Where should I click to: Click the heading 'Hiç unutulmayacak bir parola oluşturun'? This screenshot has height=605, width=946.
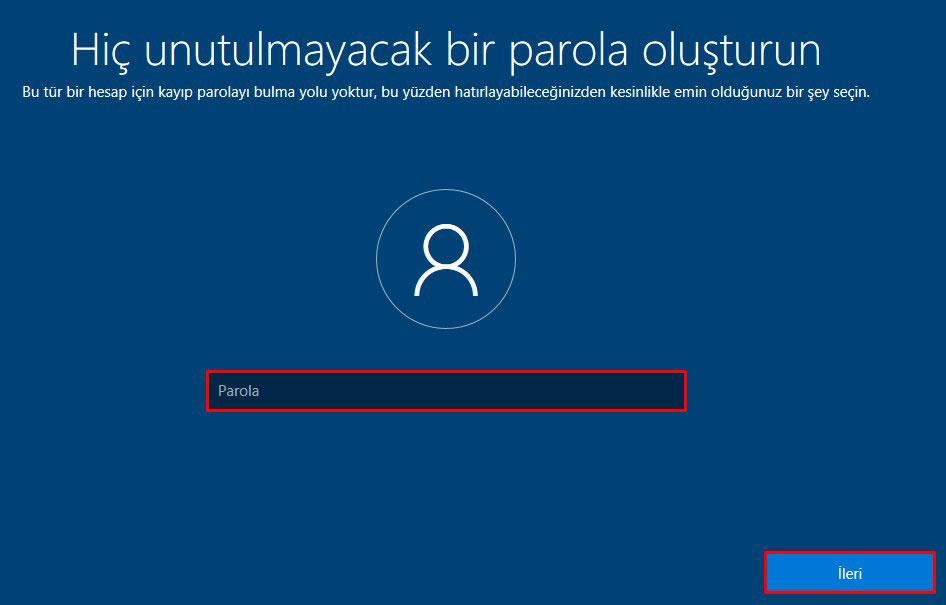coord(446,51)
